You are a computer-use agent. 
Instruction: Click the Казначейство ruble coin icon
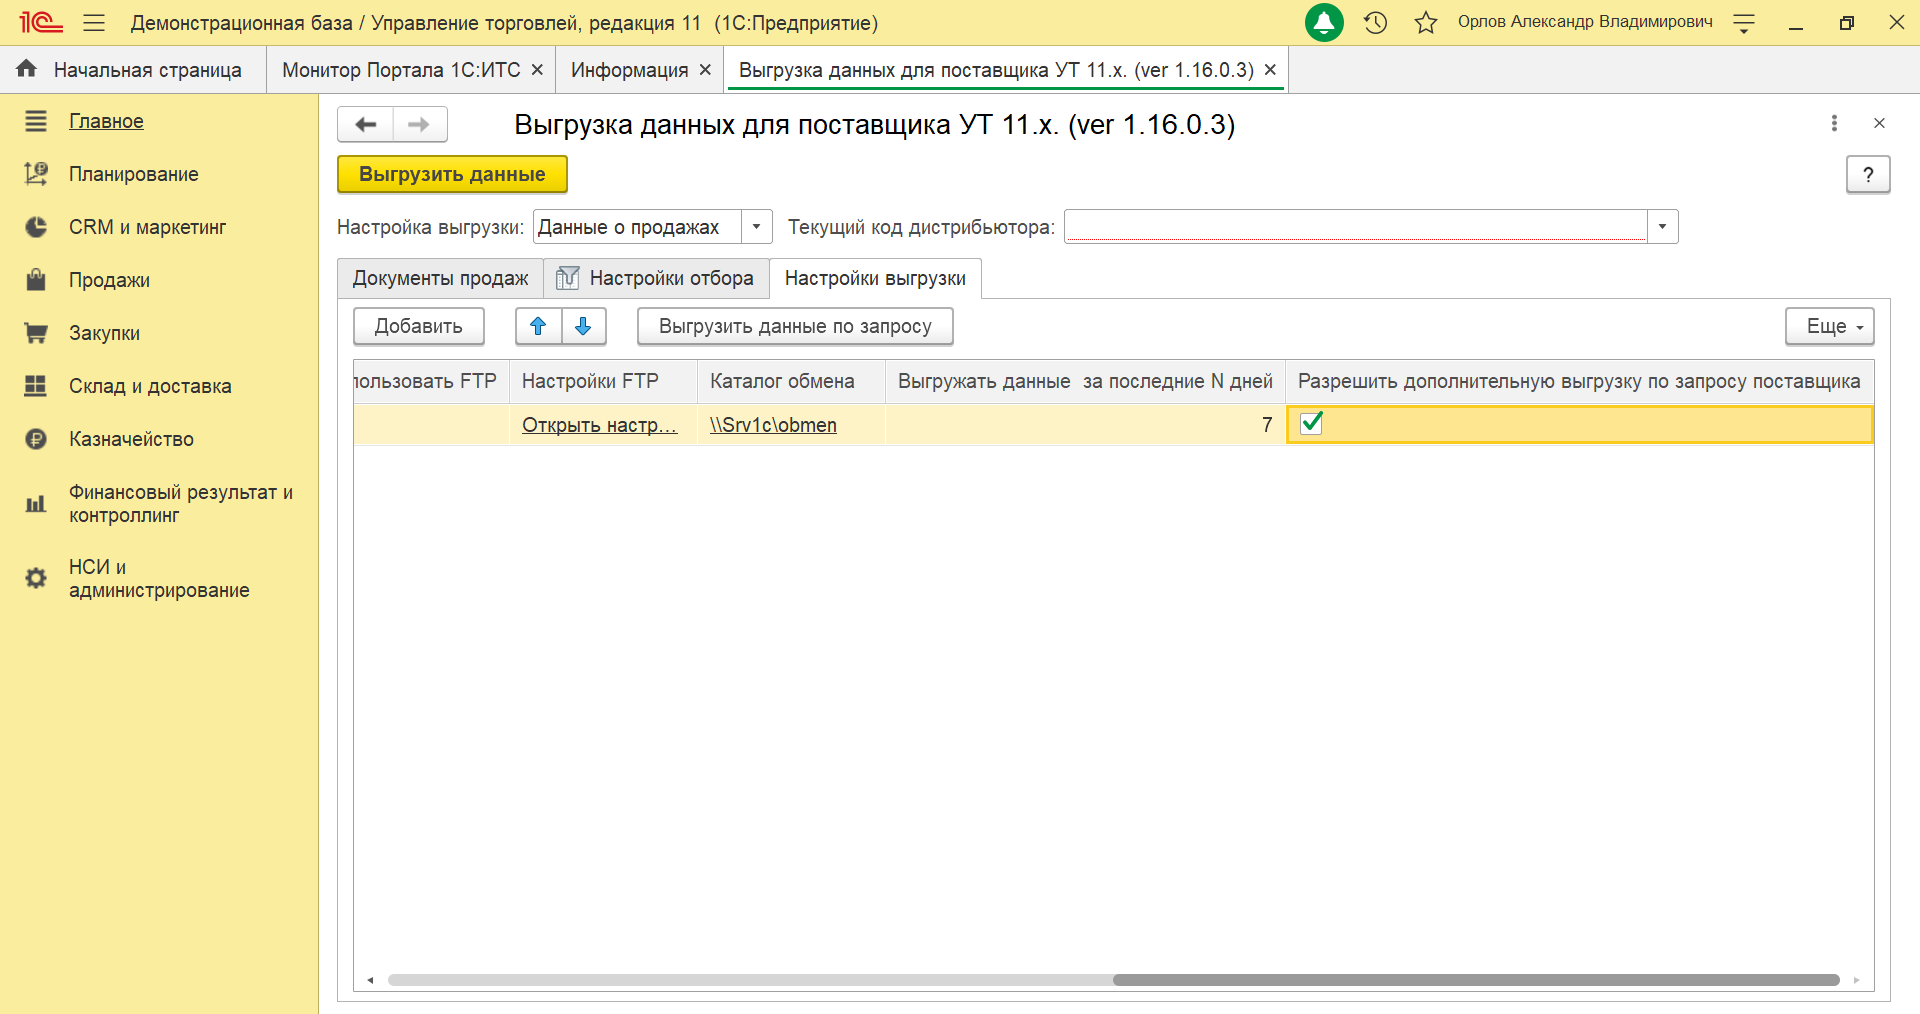pyautogui.click(x=36, y=439)
